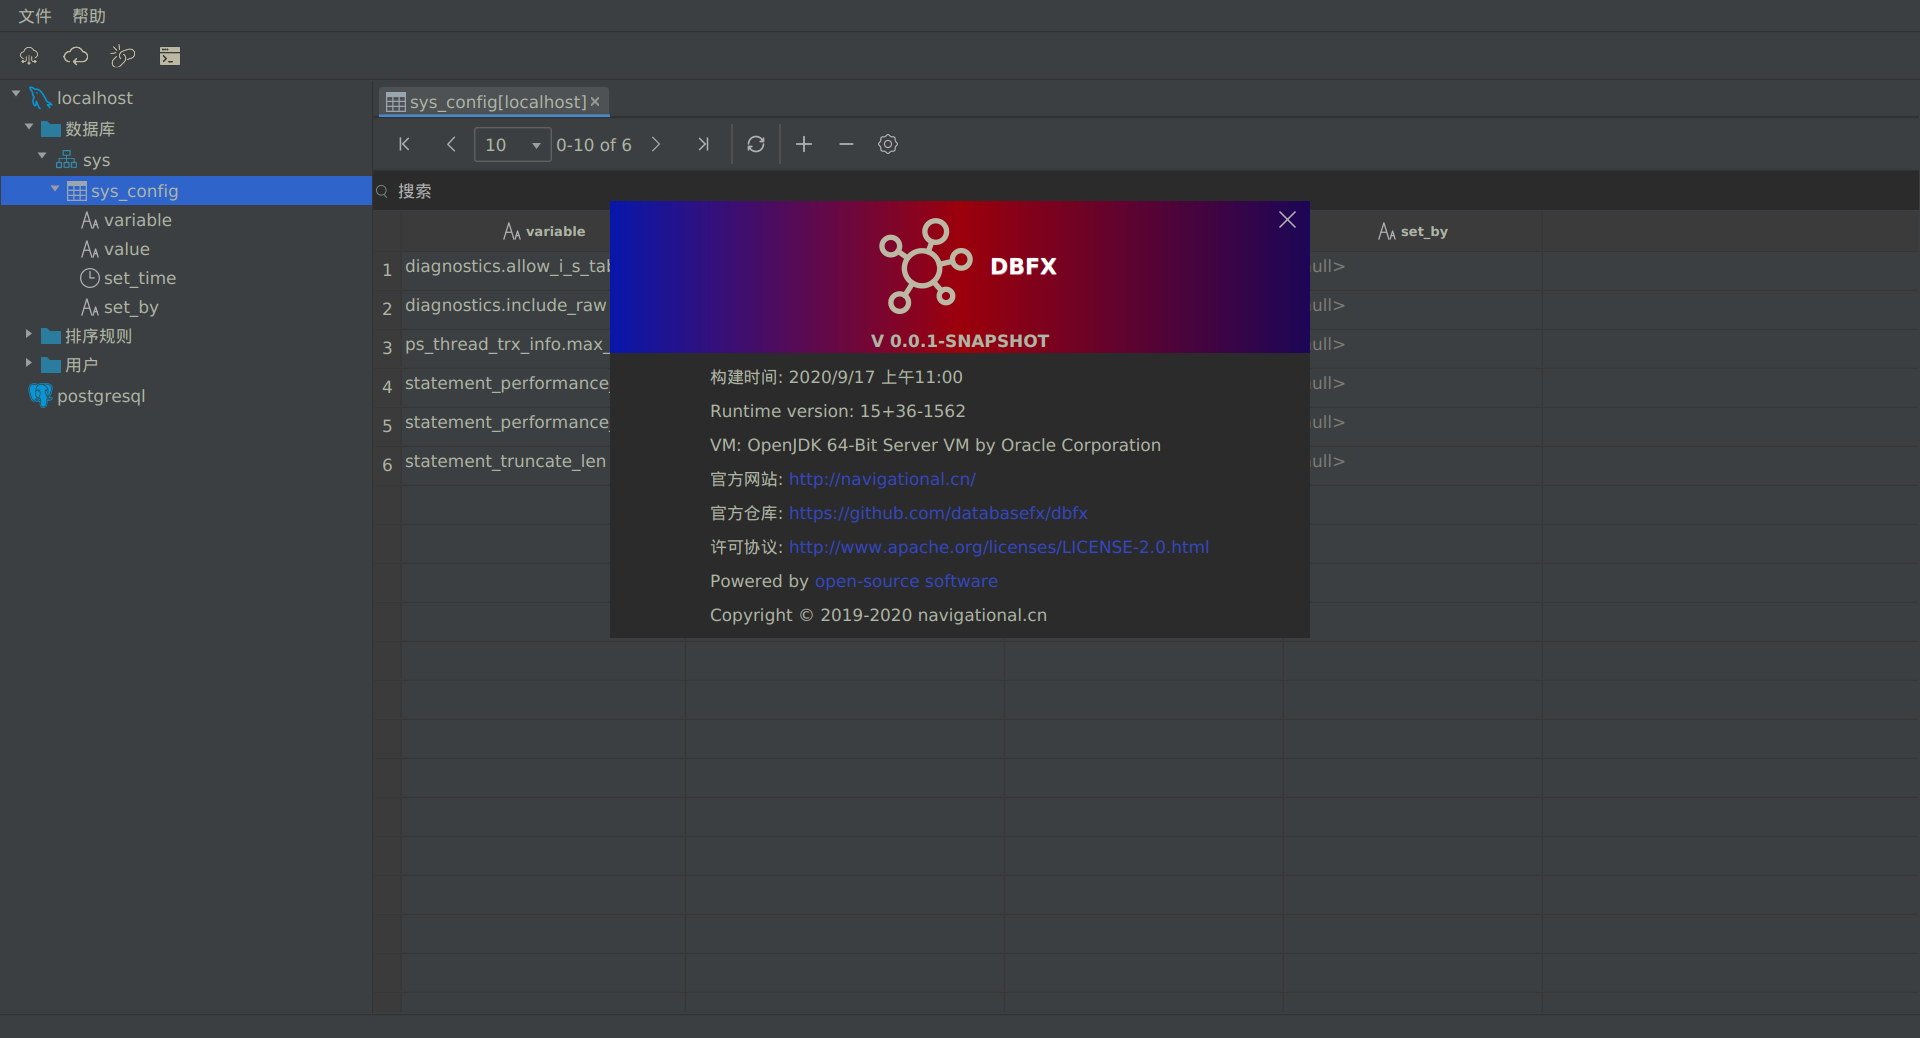The width and height of the screenshot is (1920, 1038).
Task: Open the 帮助 menu
Action: pyautogui.click(x=89, y=16)
